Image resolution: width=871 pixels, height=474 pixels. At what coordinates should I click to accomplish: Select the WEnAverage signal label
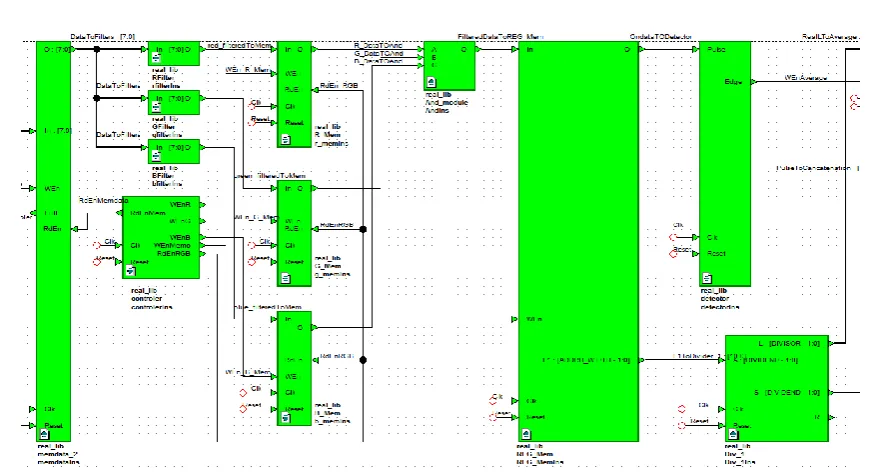(806, 77)
